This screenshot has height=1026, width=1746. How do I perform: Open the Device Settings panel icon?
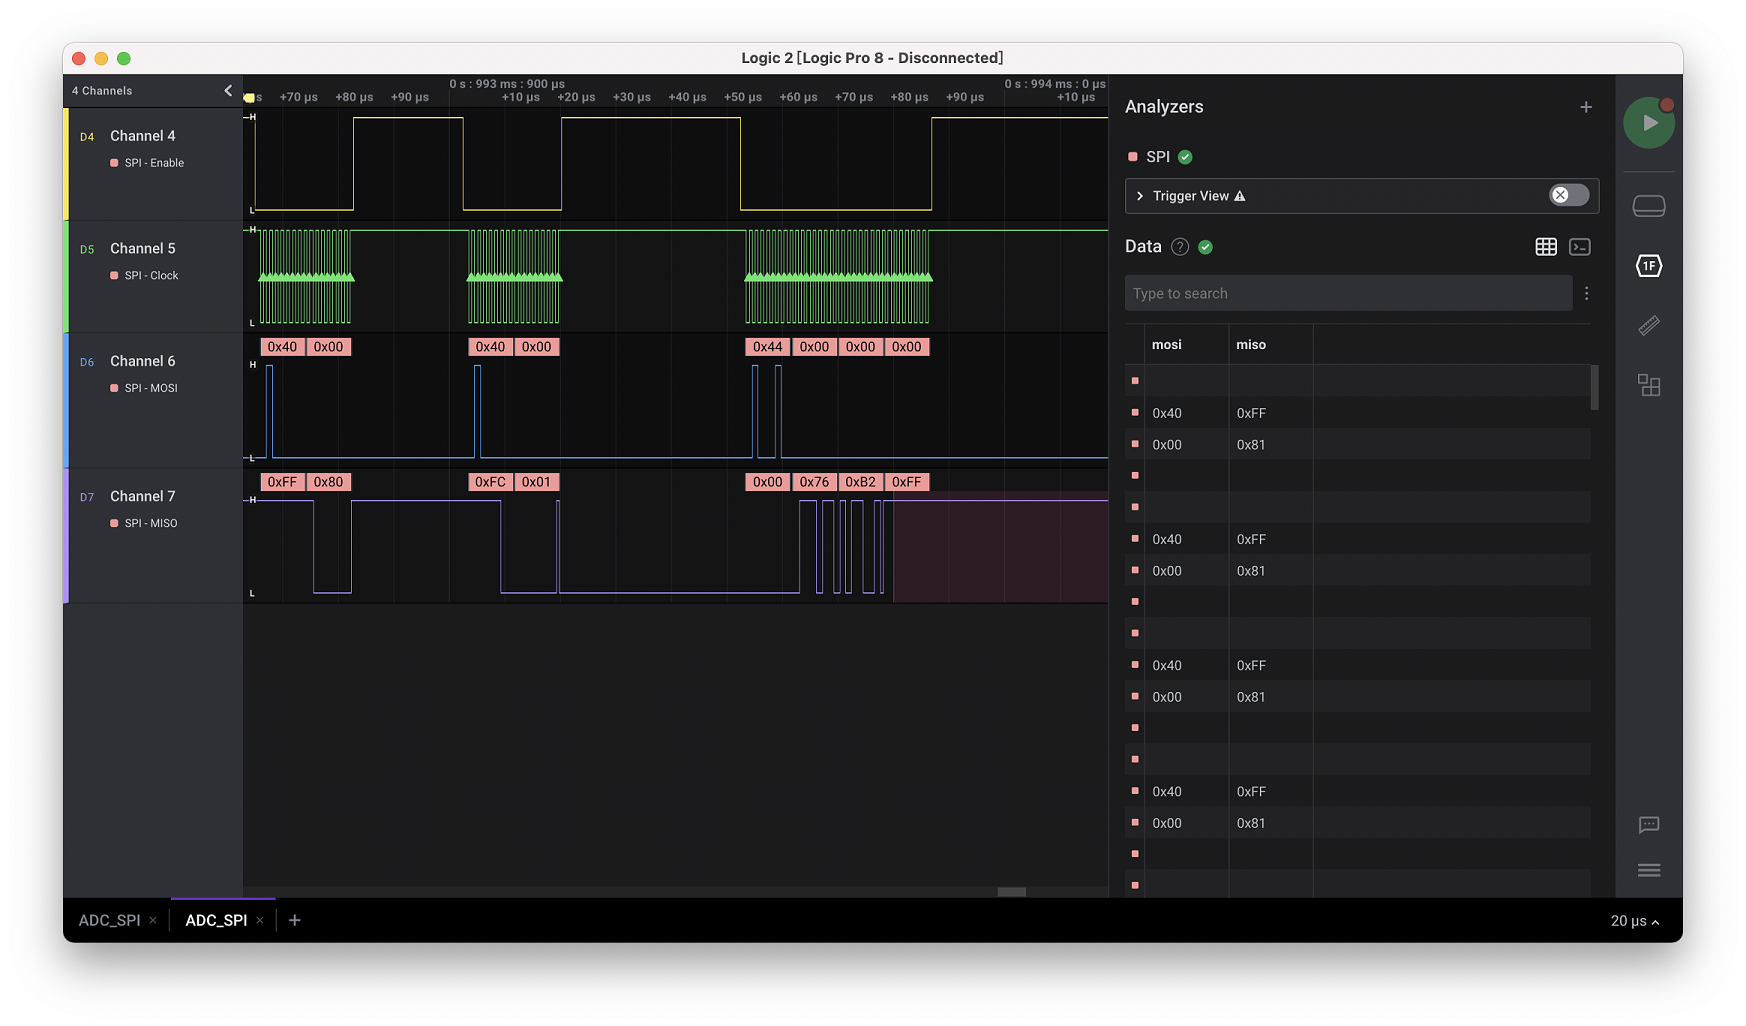tap(1648, 206)
